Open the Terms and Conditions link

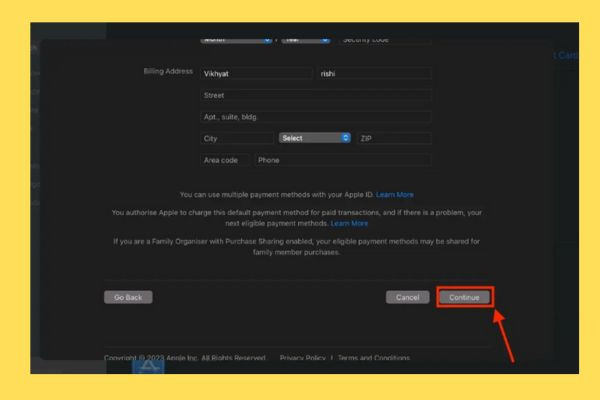click(x=374, y=358)
